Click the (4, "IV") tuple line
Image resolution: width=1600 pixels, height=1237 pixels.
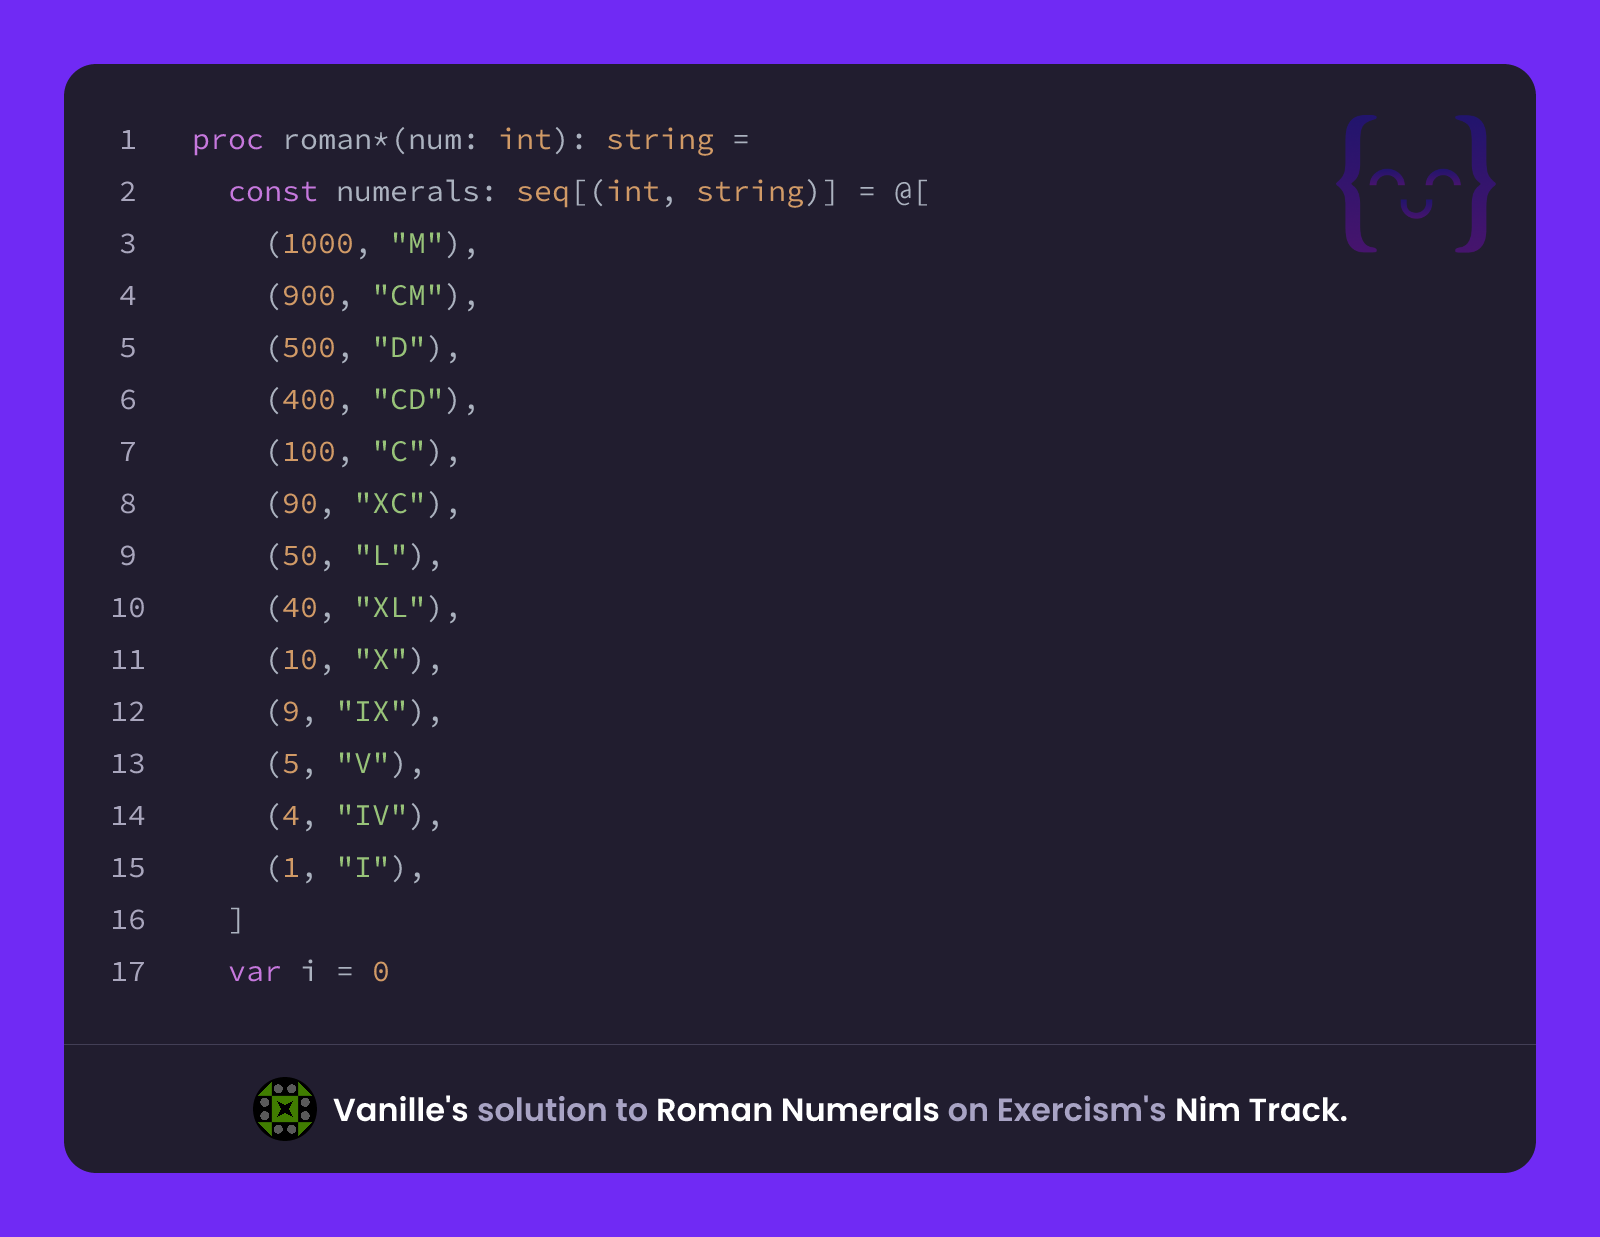[x=354, y=816]
